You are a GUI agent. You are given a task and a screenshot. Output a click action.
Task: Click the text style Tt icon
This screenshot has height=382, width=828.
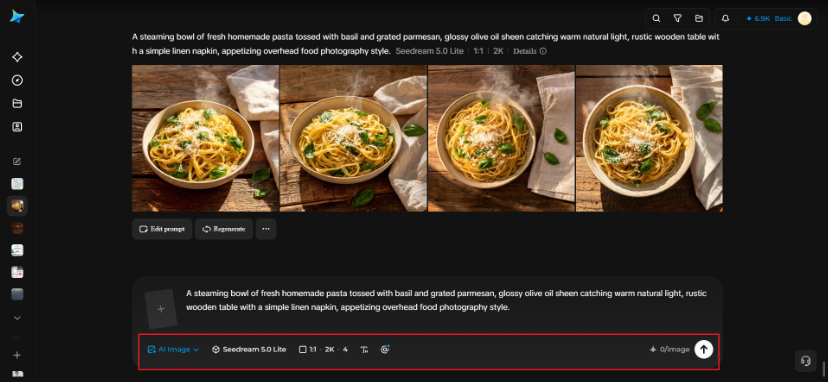coord(364,349)
